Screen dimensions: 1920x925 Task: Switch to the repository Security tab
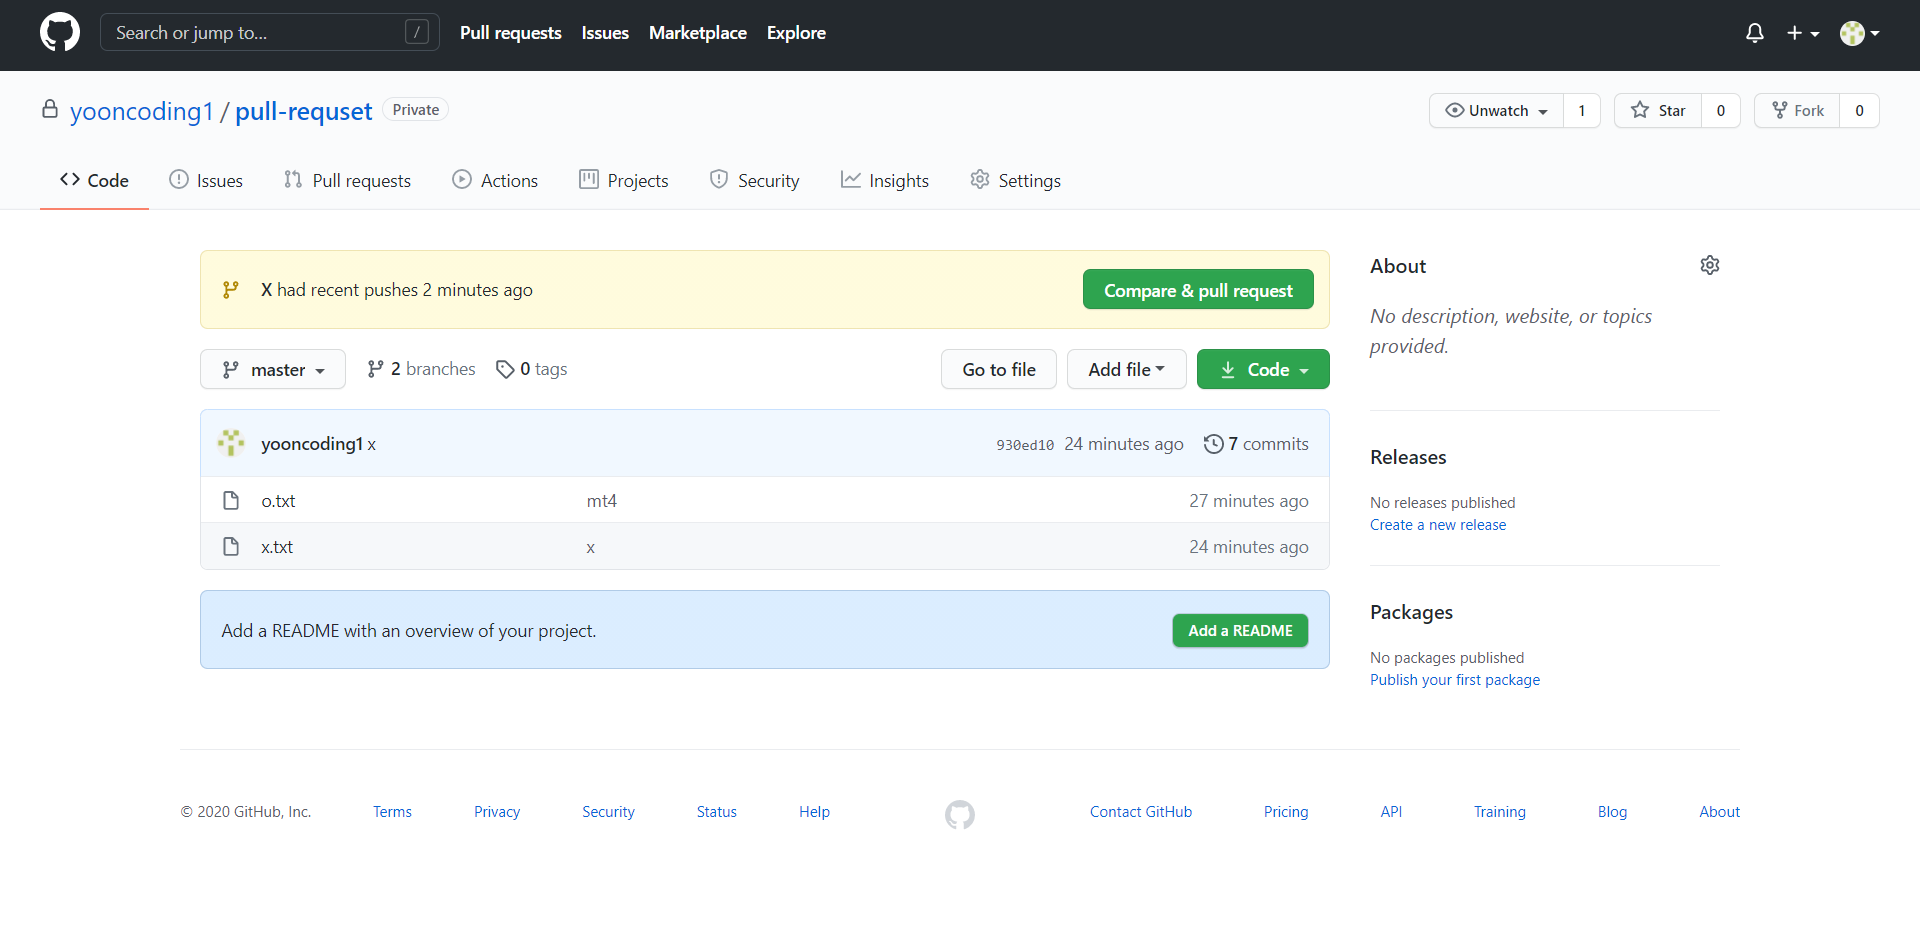coord(754,180)
